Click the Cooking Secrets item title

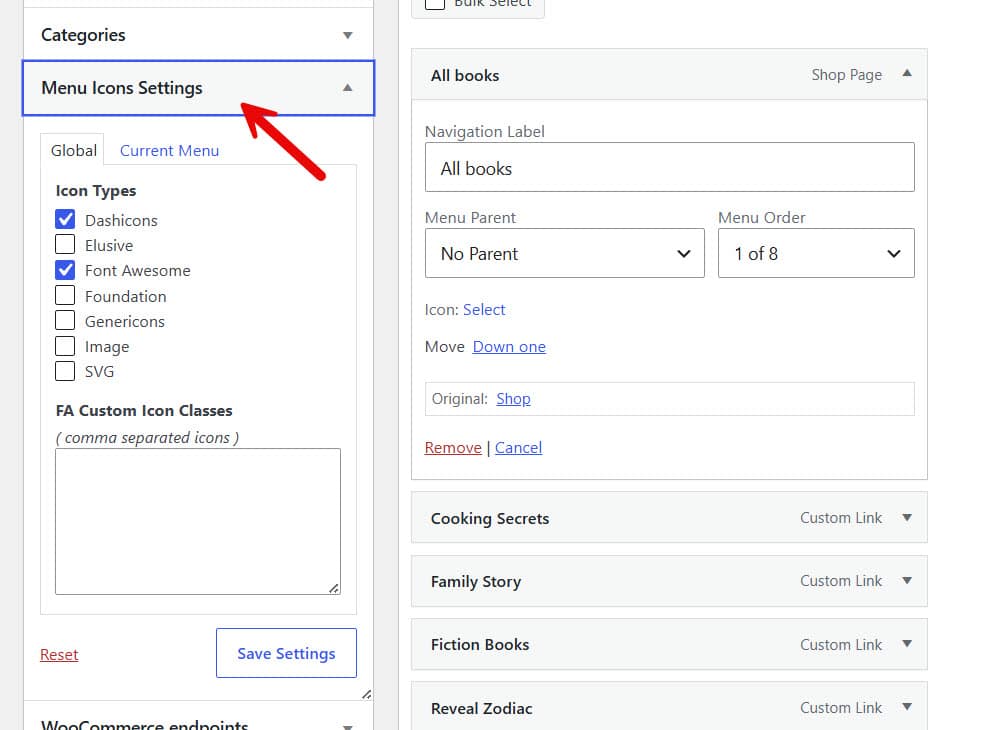tap(489, 518)
